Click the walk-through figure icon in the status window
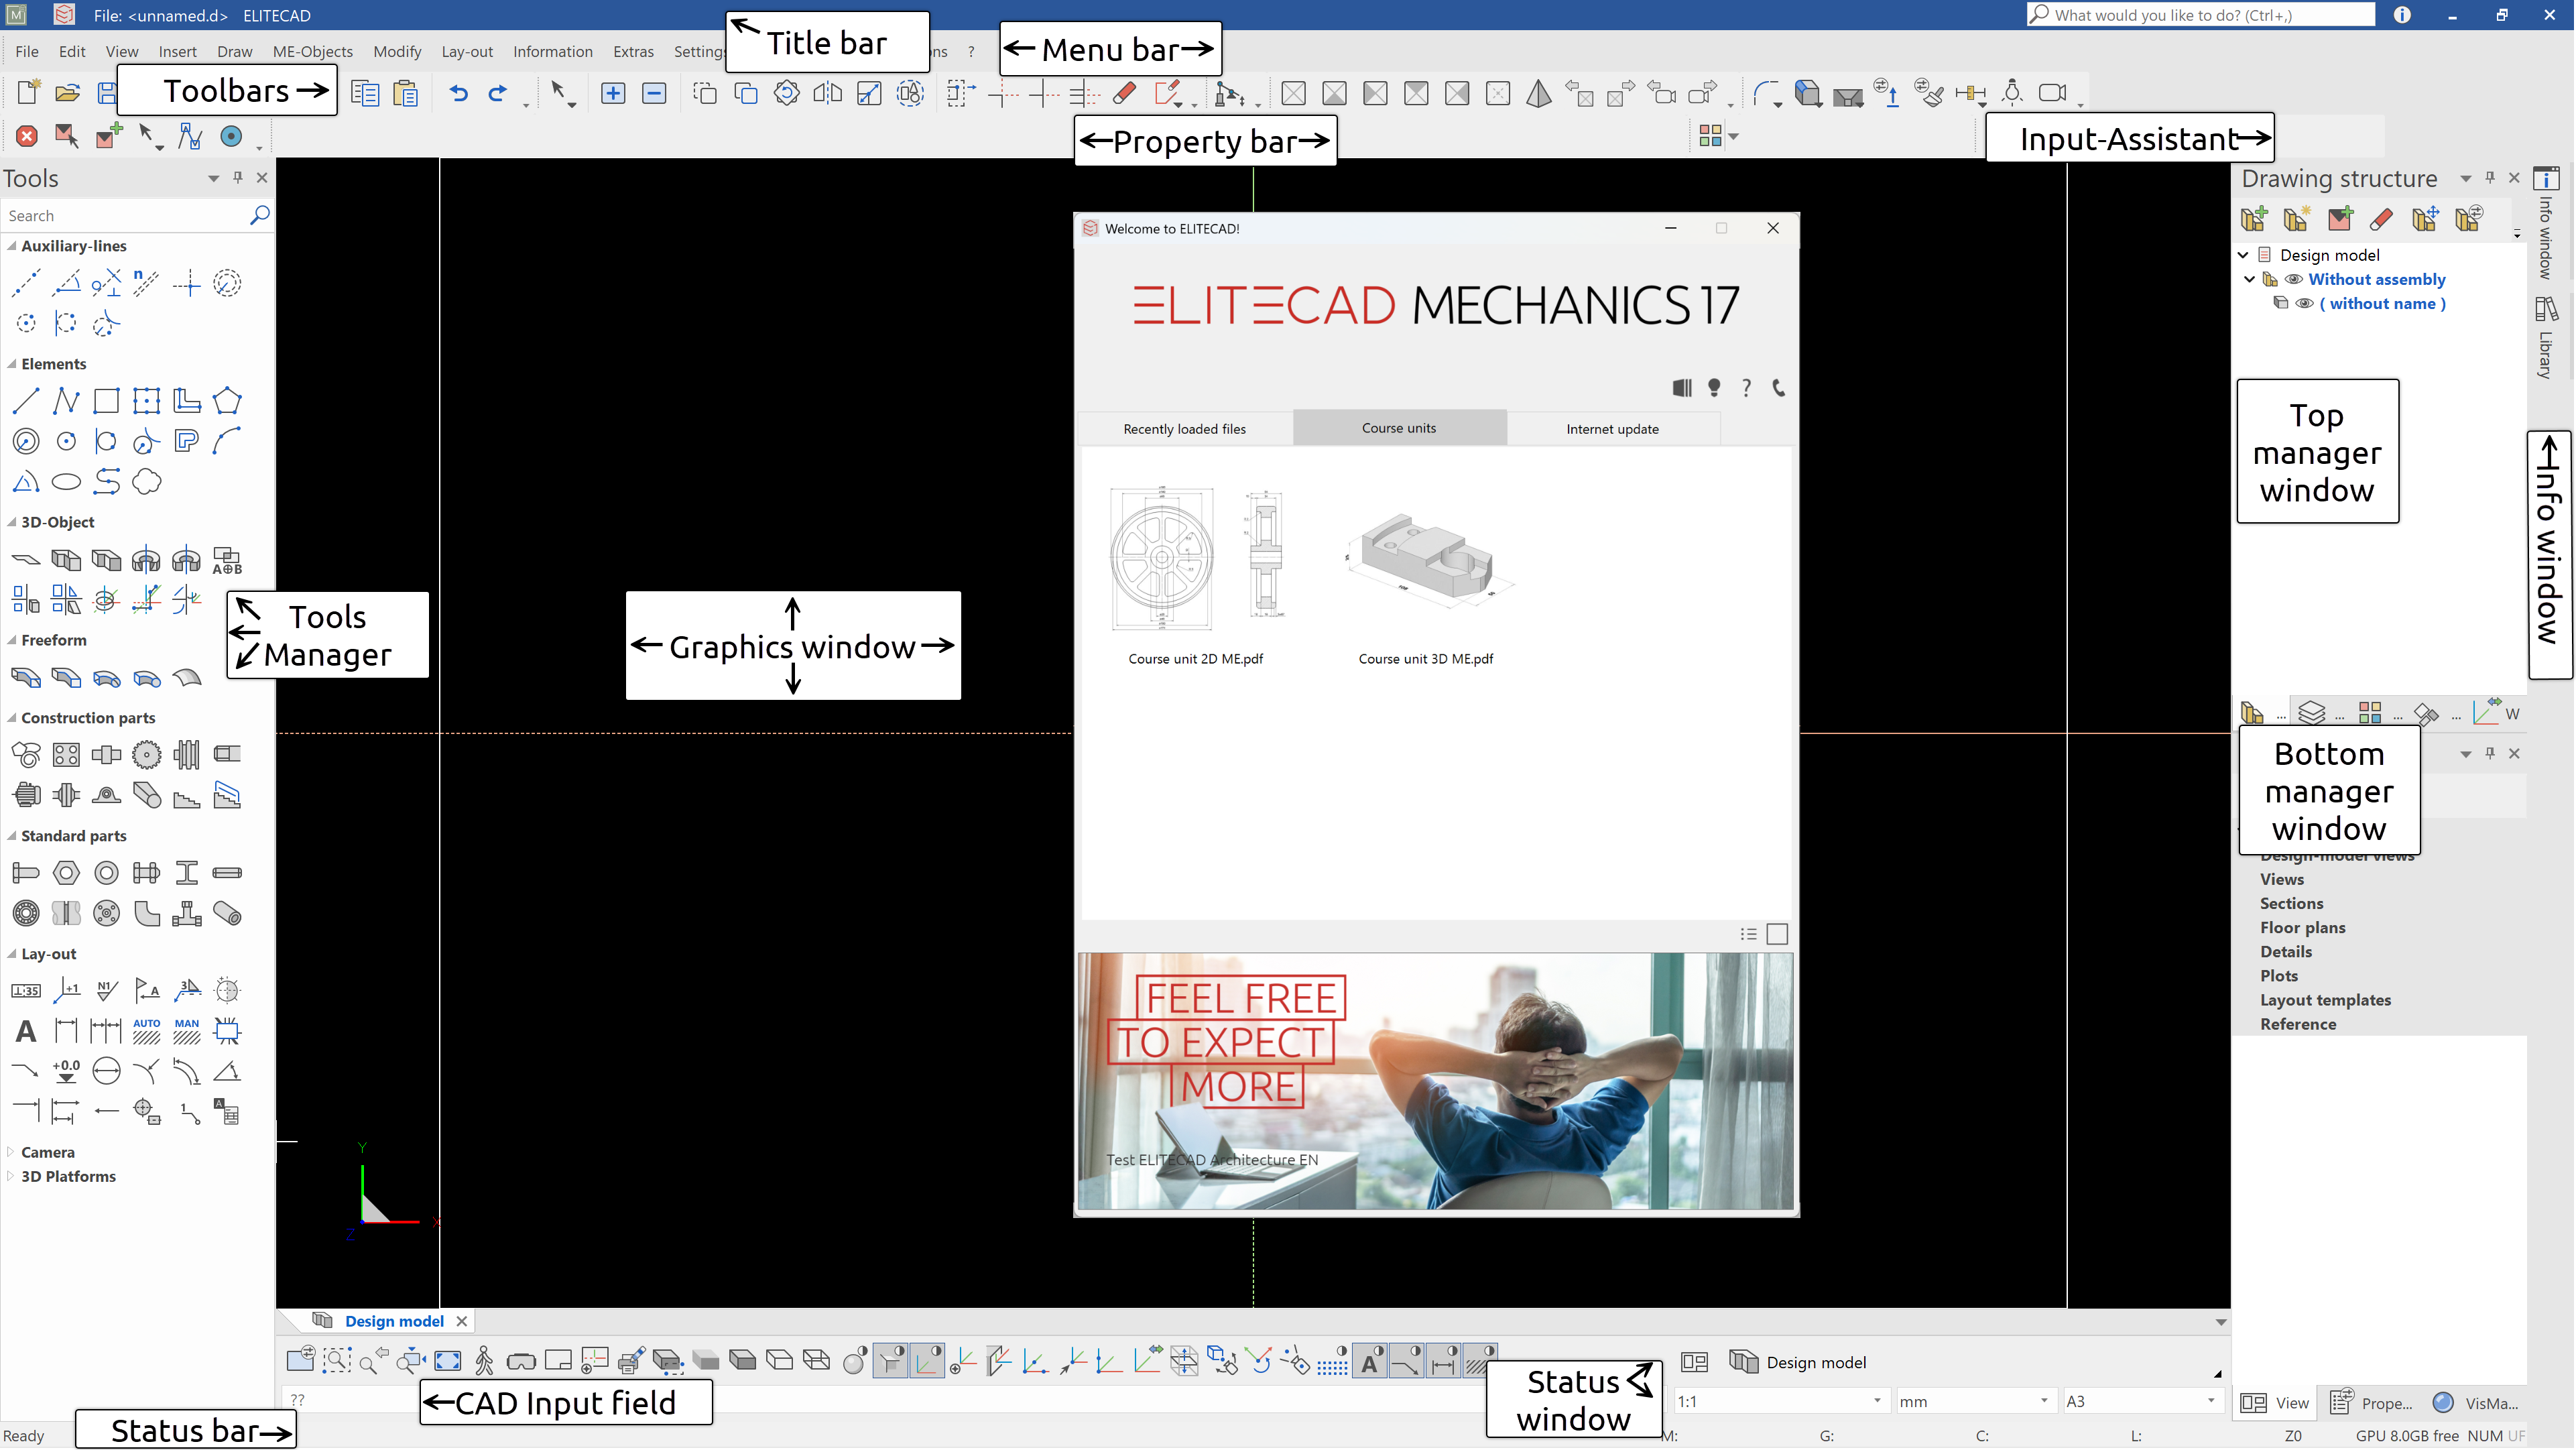2576x1450 pixels. point(483,1360)
